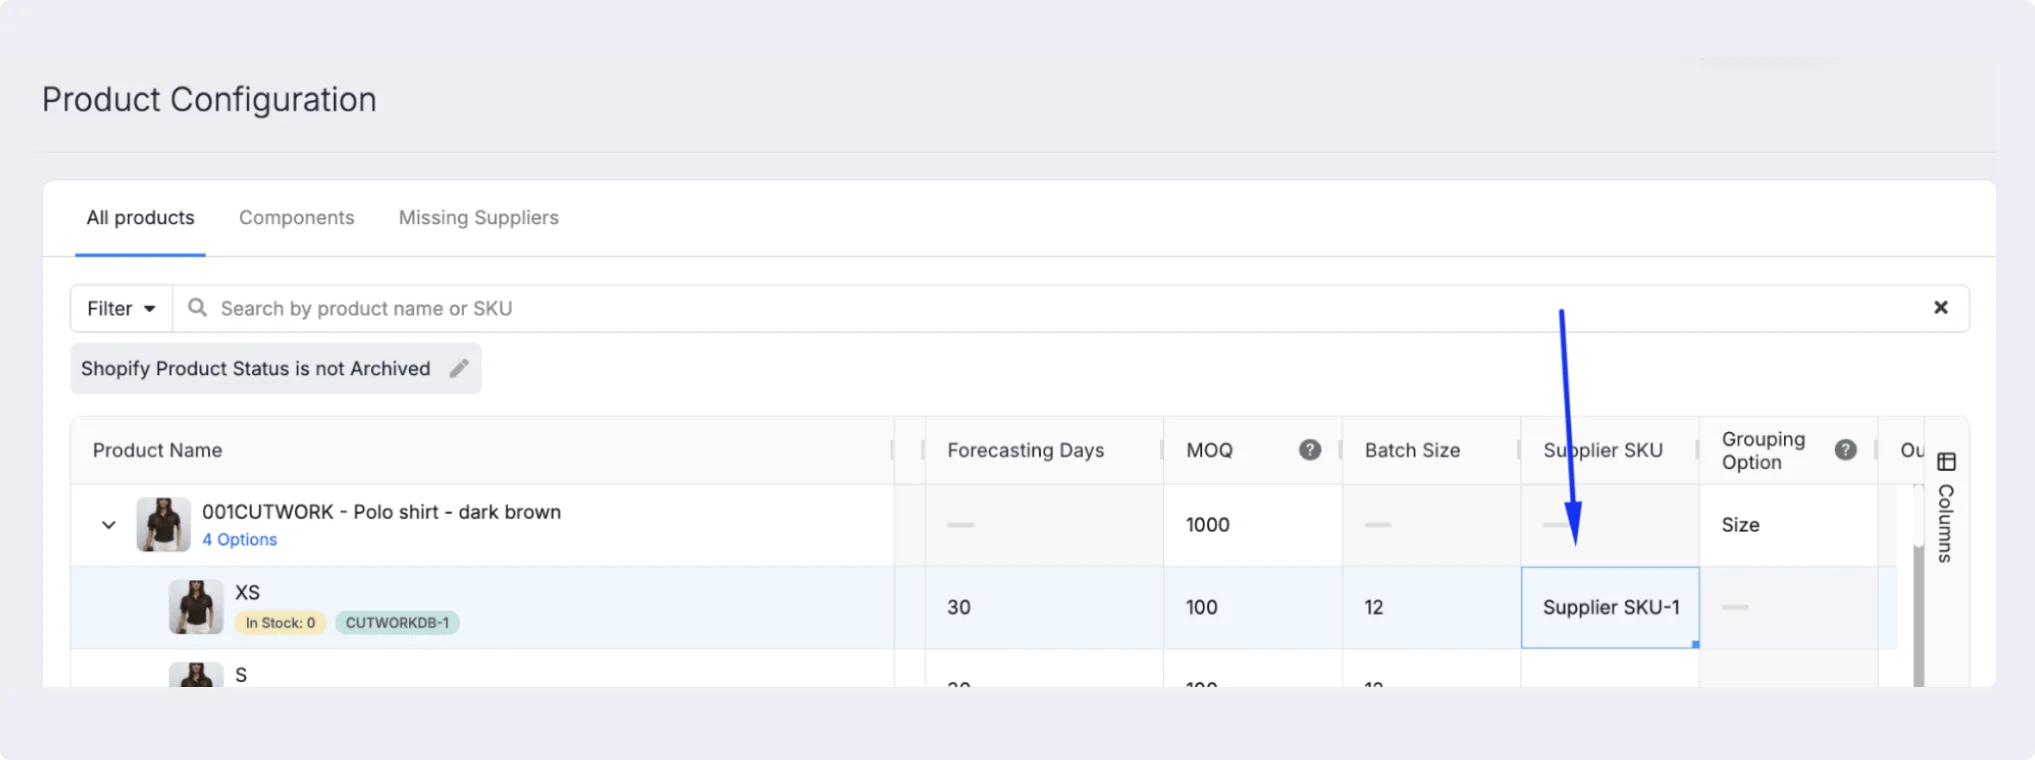This screenshot has width=2035, height=760.
Task: Click the Product Configuration heading
Action: (209, 99)
